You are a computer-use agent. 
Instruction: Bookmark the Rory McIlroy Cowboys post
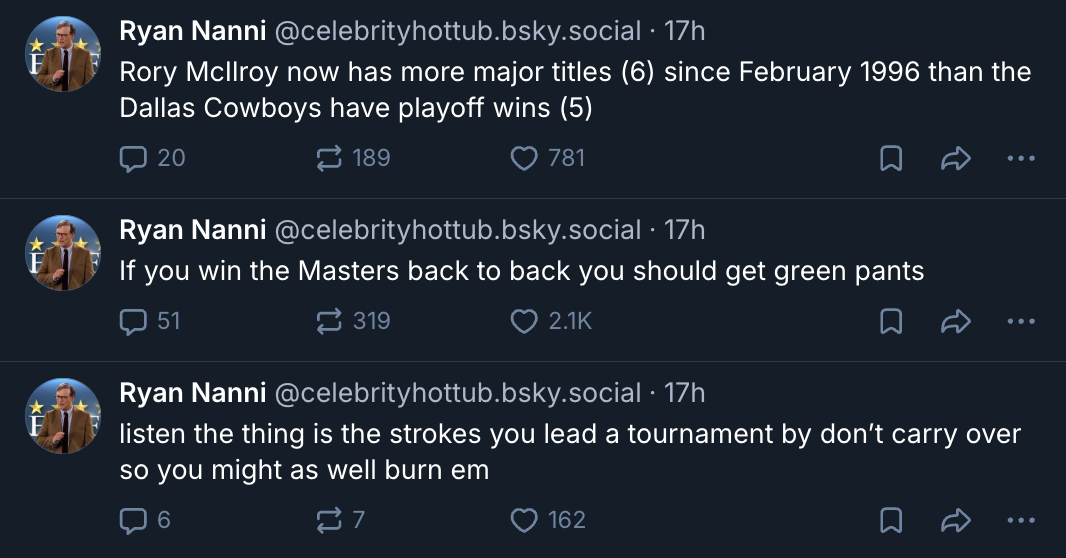pos(891,158)
